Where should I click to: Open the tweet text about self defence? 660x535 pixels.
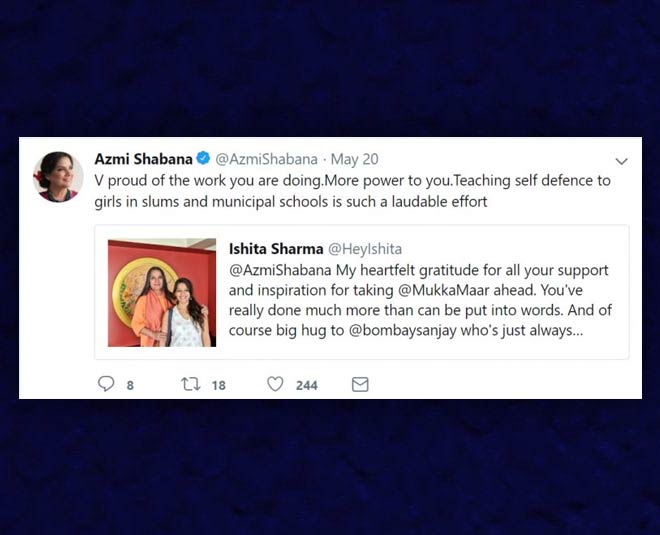pyautogui.click(x=352, y=191)
